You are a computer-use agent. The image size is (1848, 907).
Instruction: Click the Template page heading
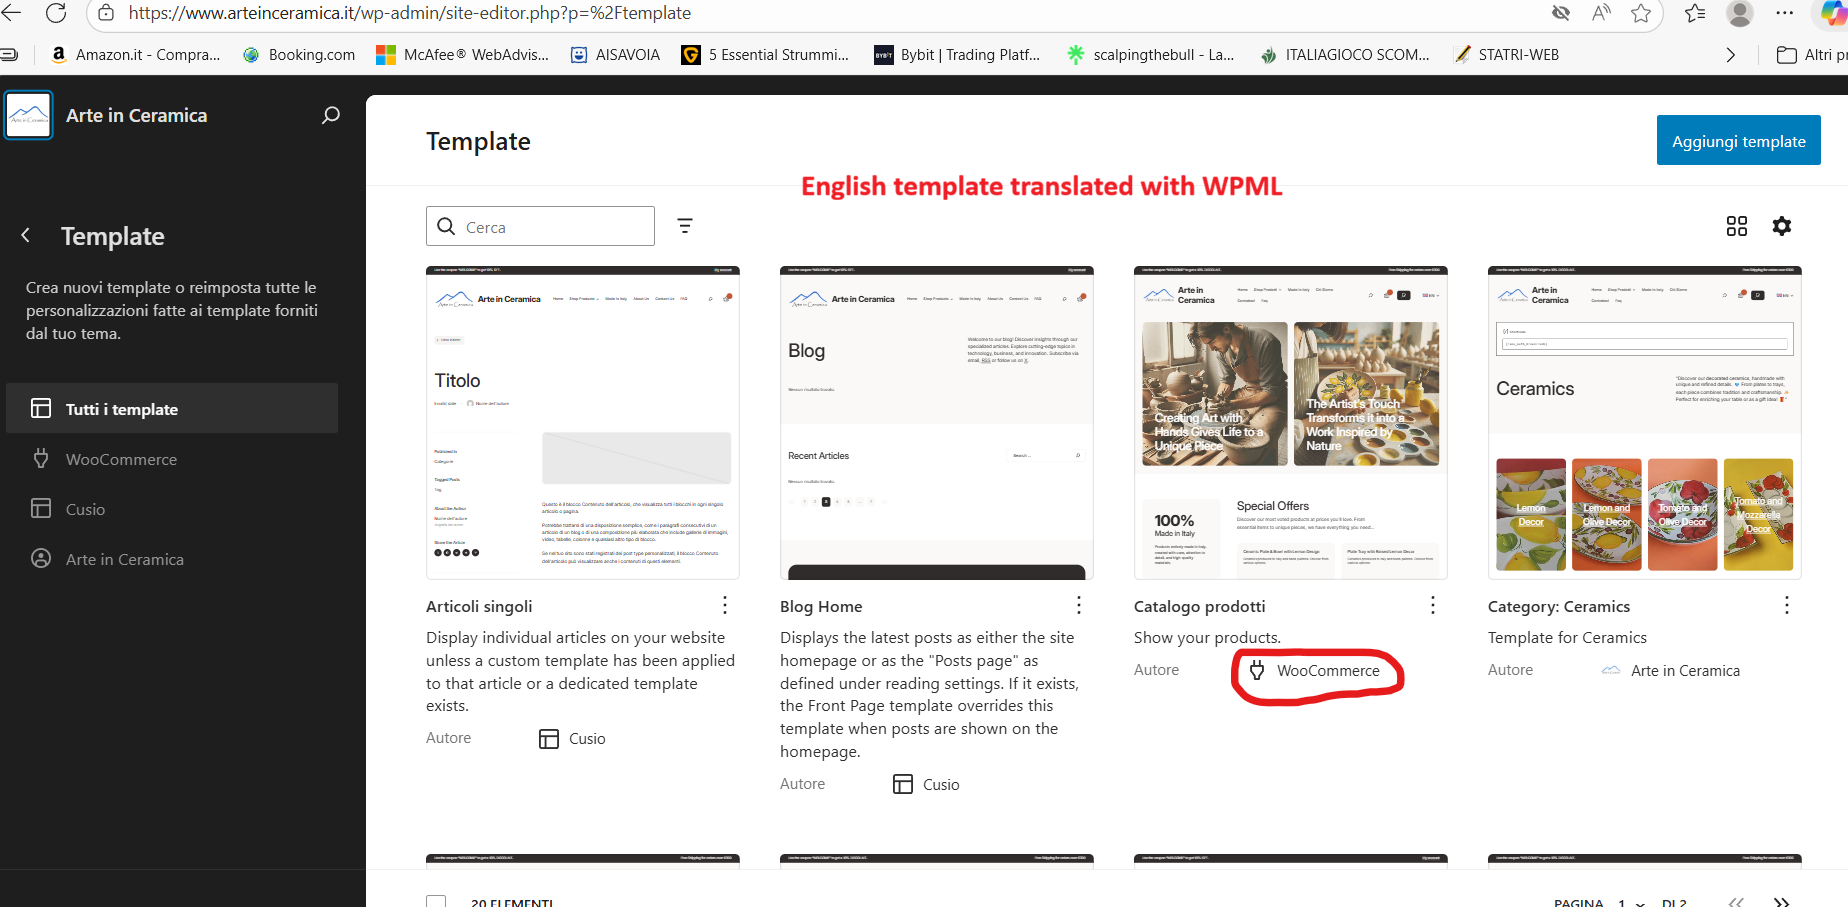click(x=478, y=141)
